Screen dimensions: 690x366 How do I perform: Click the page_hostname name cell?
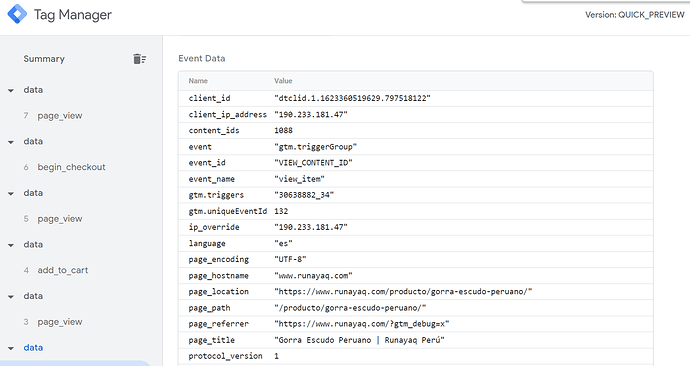219,275
